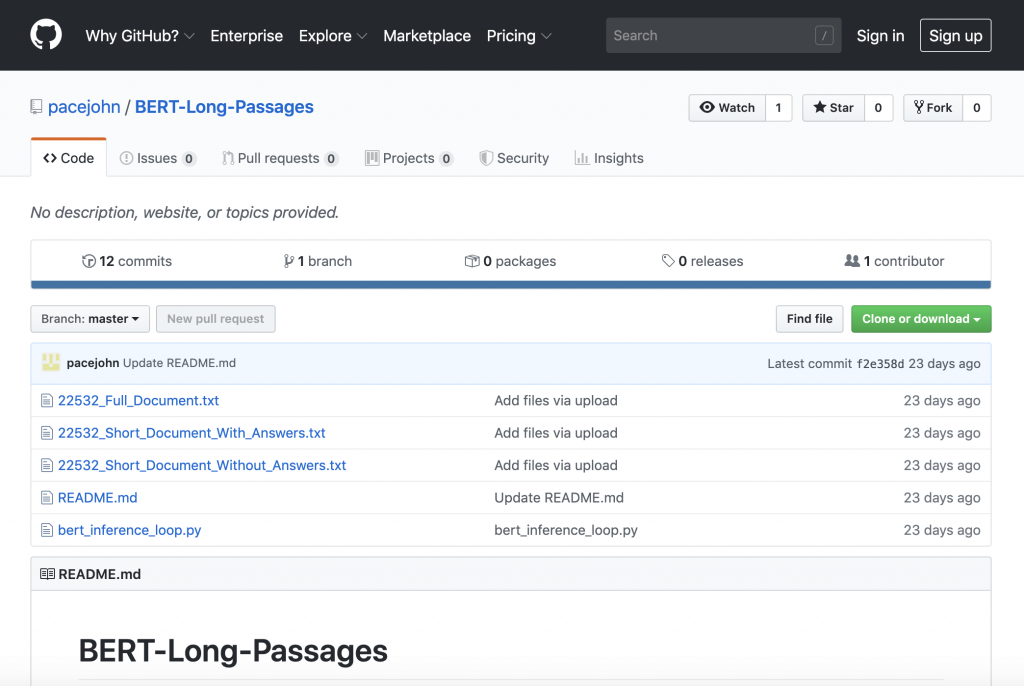1024x686 pixels.
Task: Expand the Explore menu
Action: coord(332,36)
